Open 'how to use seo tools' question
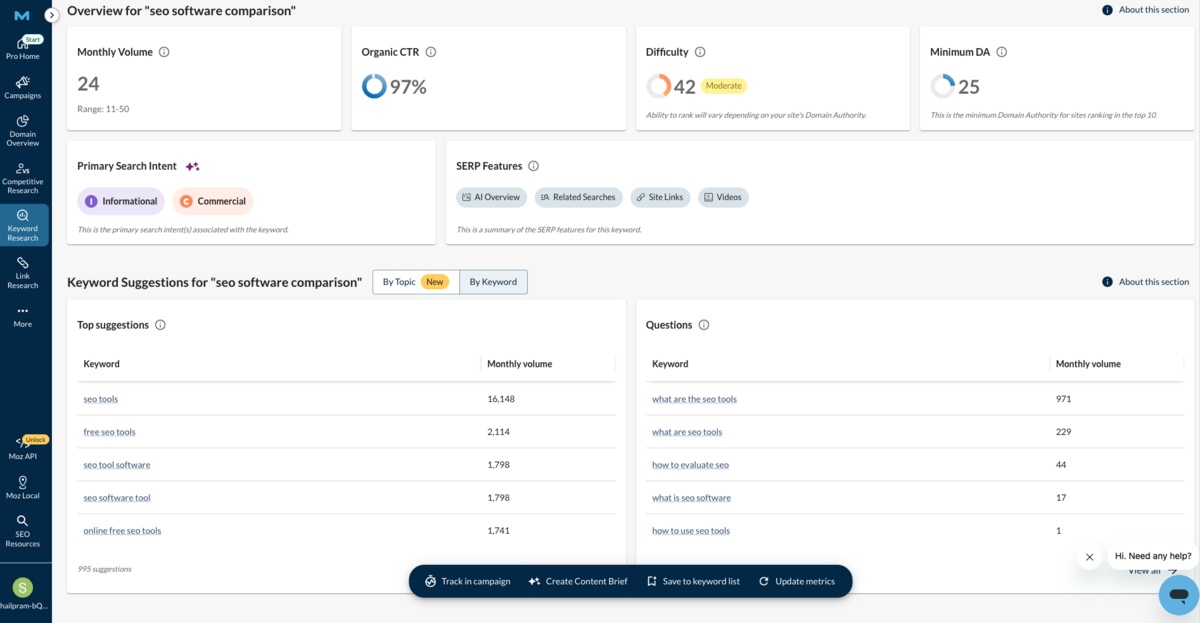 691,531
